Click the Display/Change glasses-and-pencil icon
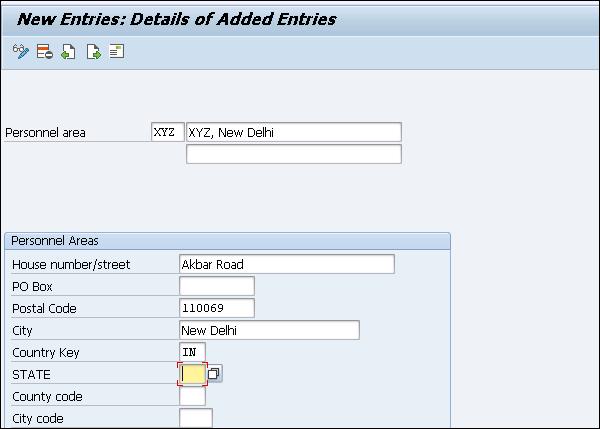 20,52
